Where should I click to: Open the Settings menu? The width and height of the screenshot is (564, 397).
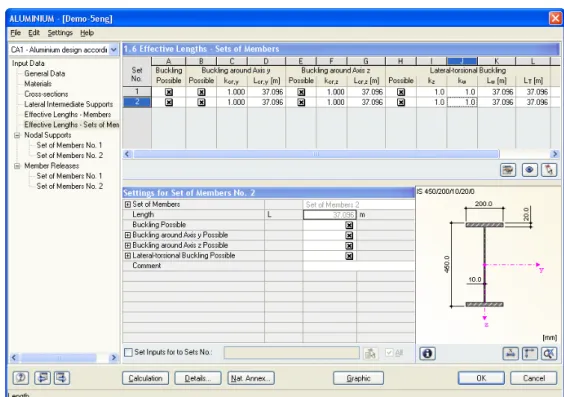click(60, 33)
